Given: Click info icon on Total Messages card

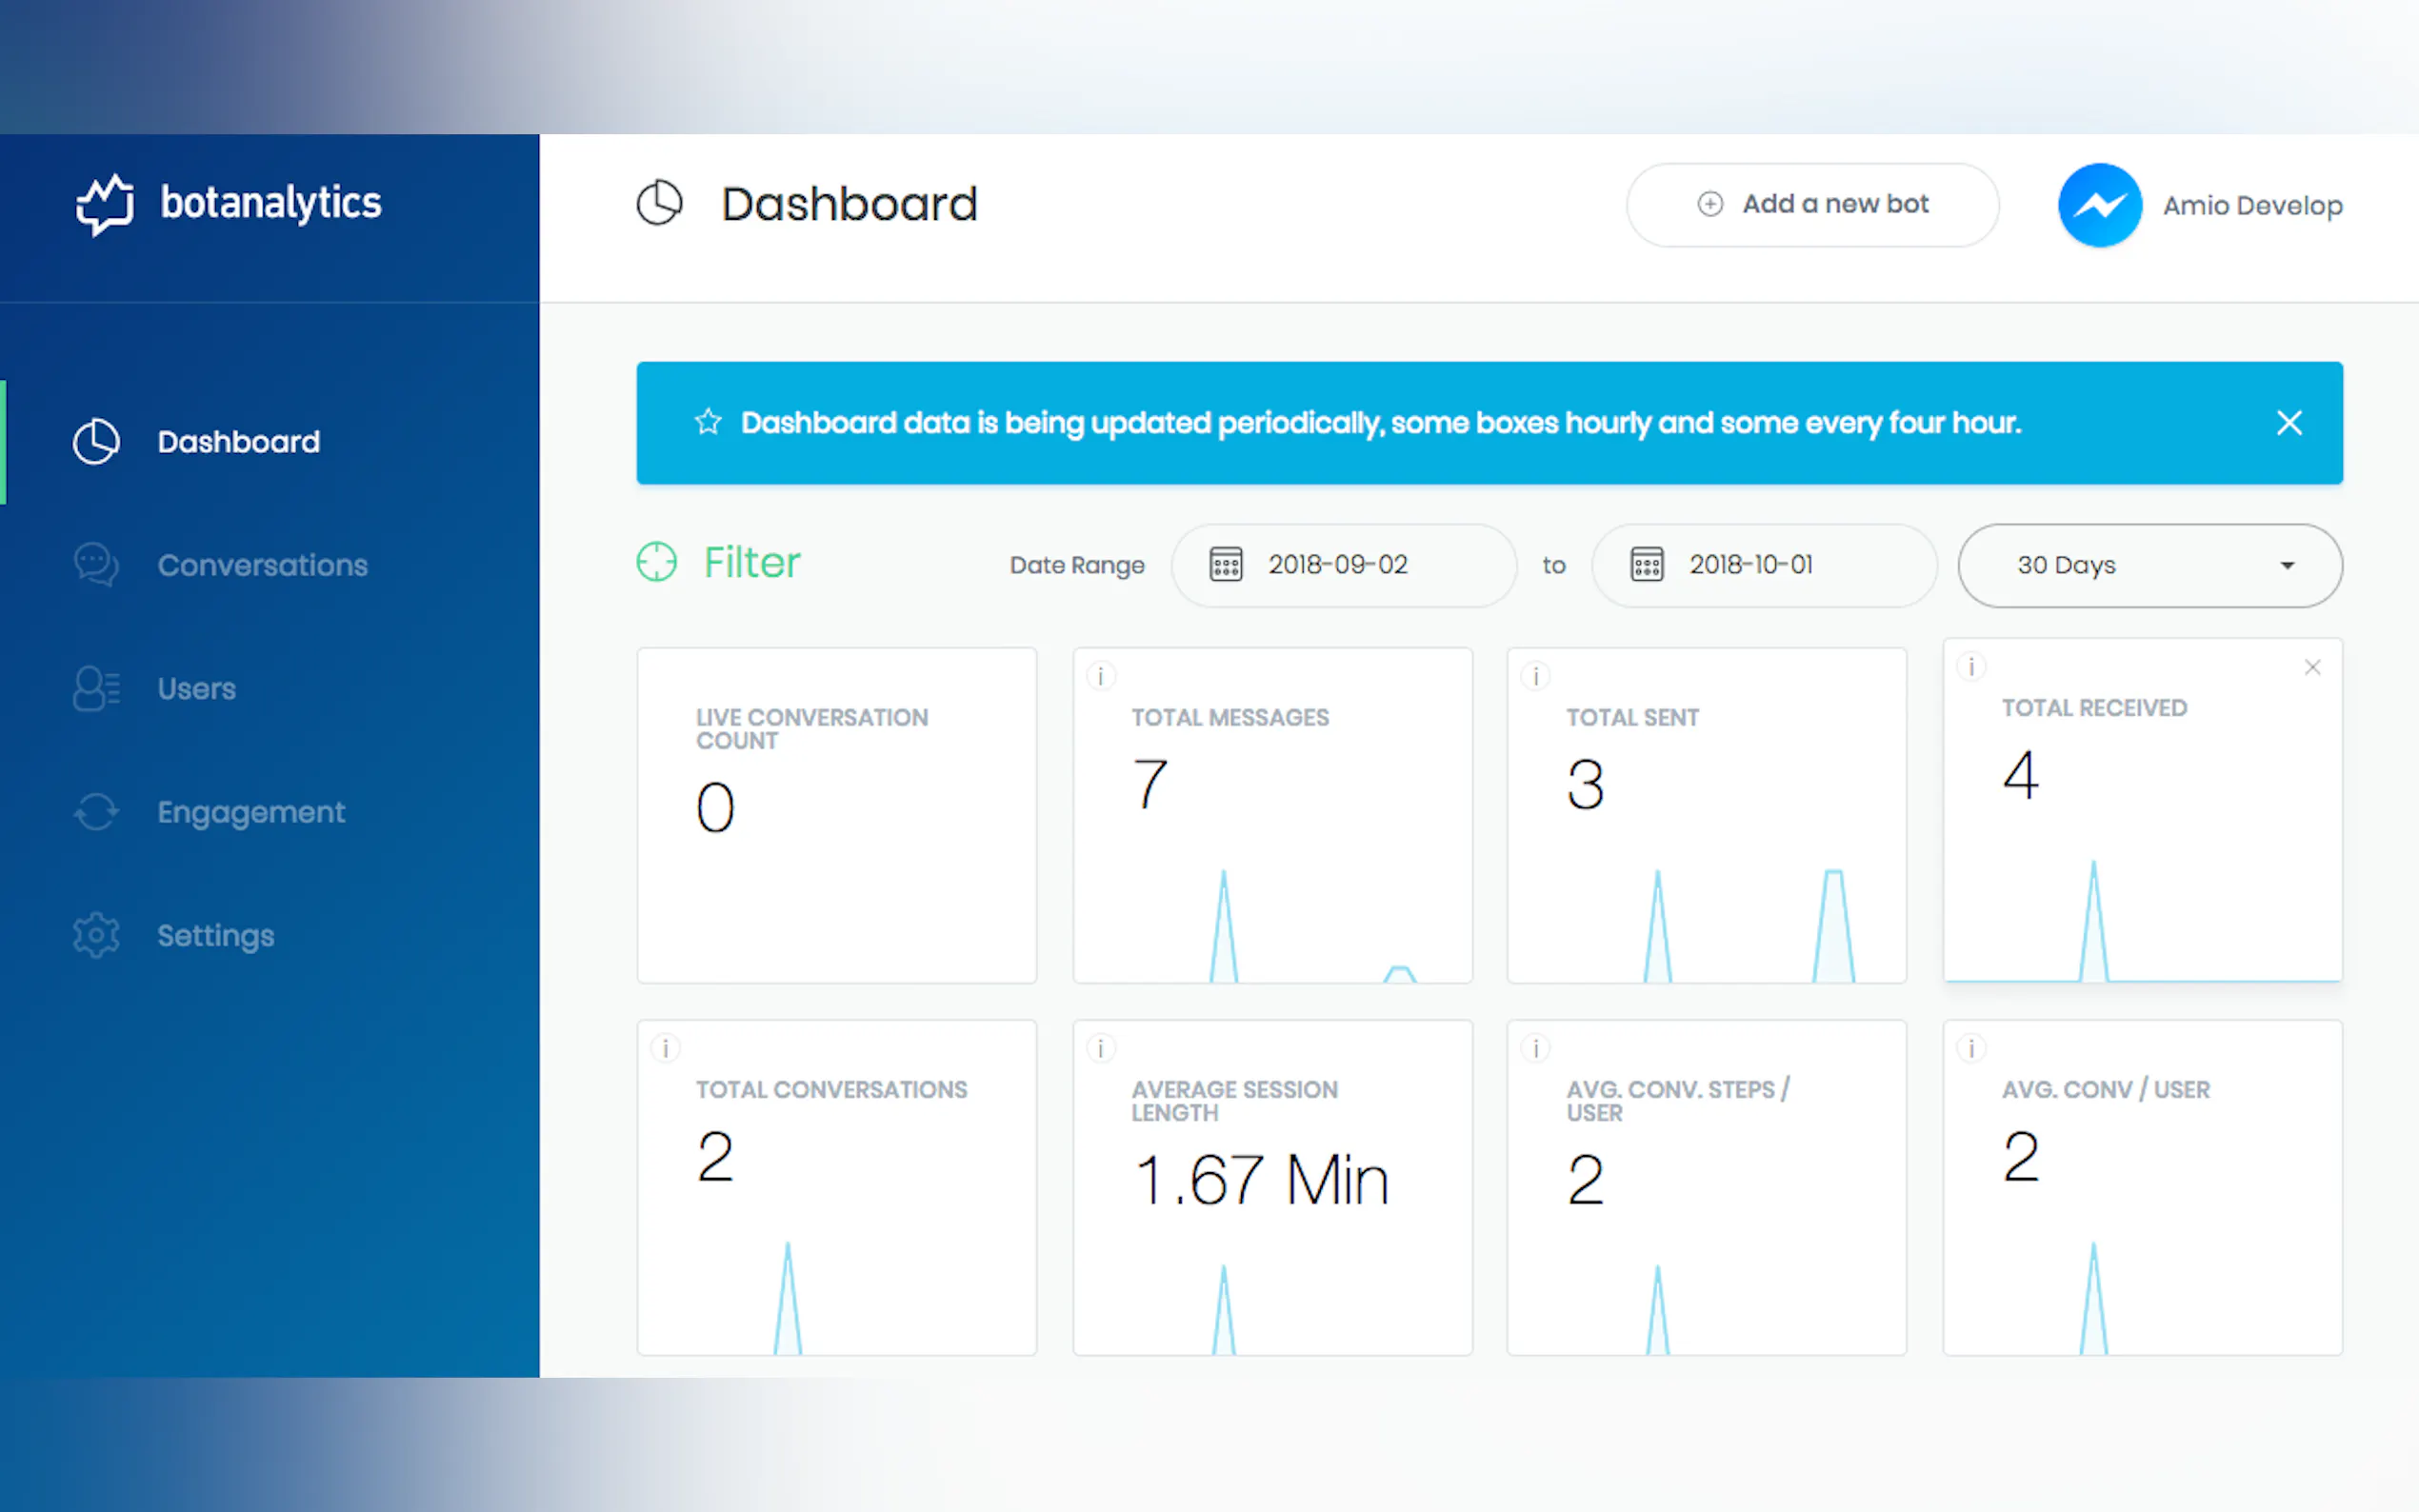Looking at the screenshot, I should 1100,677.
